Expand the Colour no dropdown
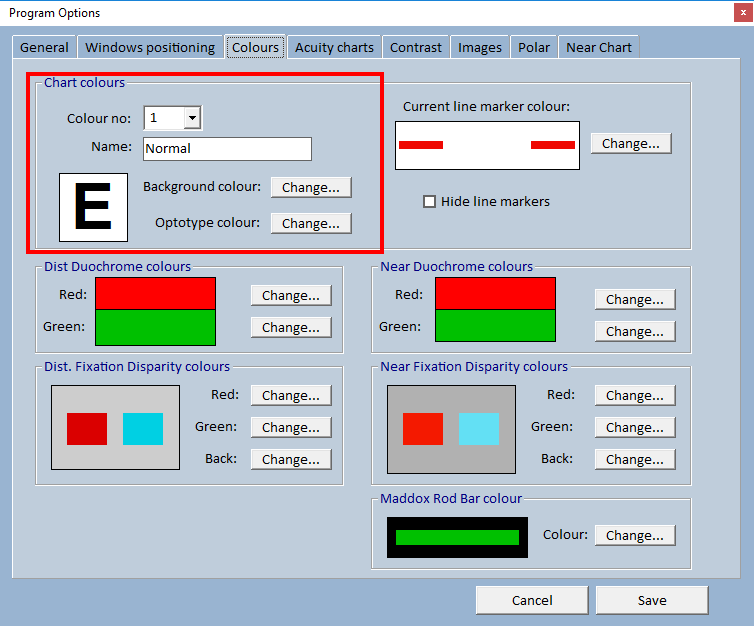The height and width of the screenshot is (626, 754). pos(192,118)
